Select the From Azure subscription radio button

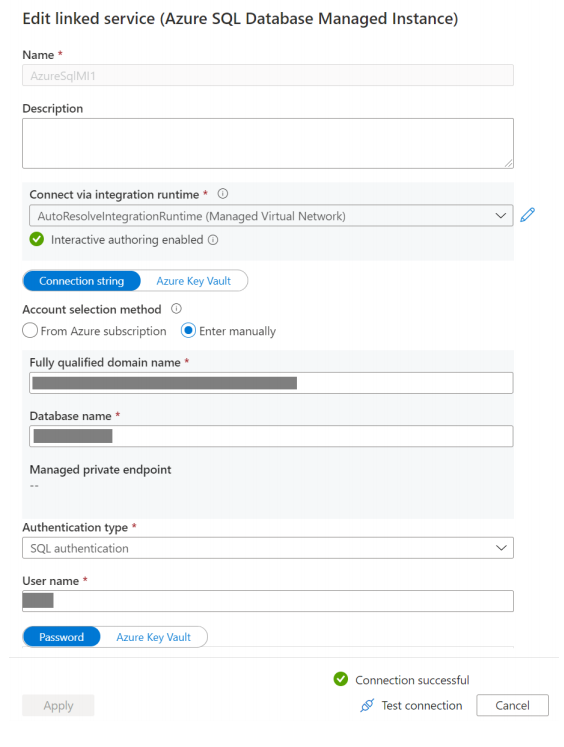coord(30,330)
